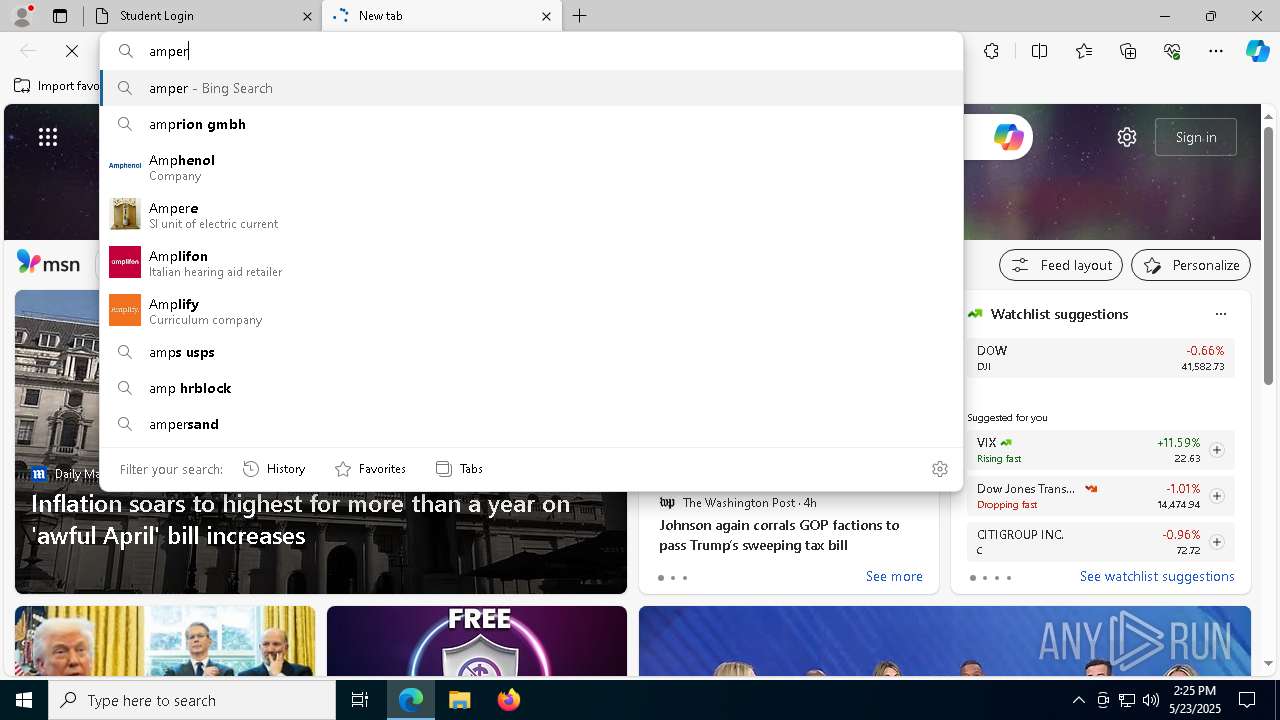Toggle split screen view icon
The width and height of the screenshot is (1280, 720).
click(x=1039, y=51)
